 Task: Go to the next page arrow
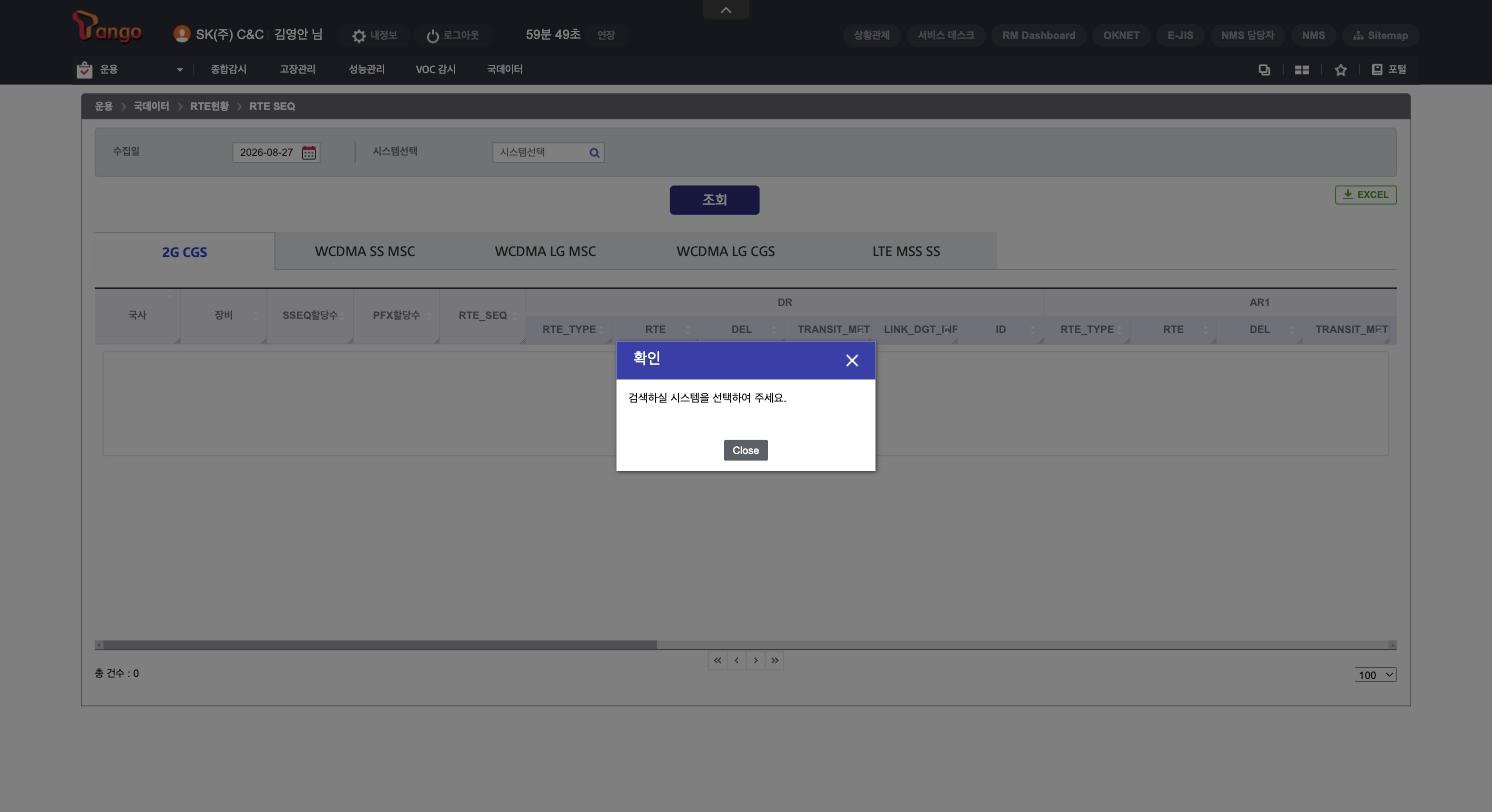point(755,660)
